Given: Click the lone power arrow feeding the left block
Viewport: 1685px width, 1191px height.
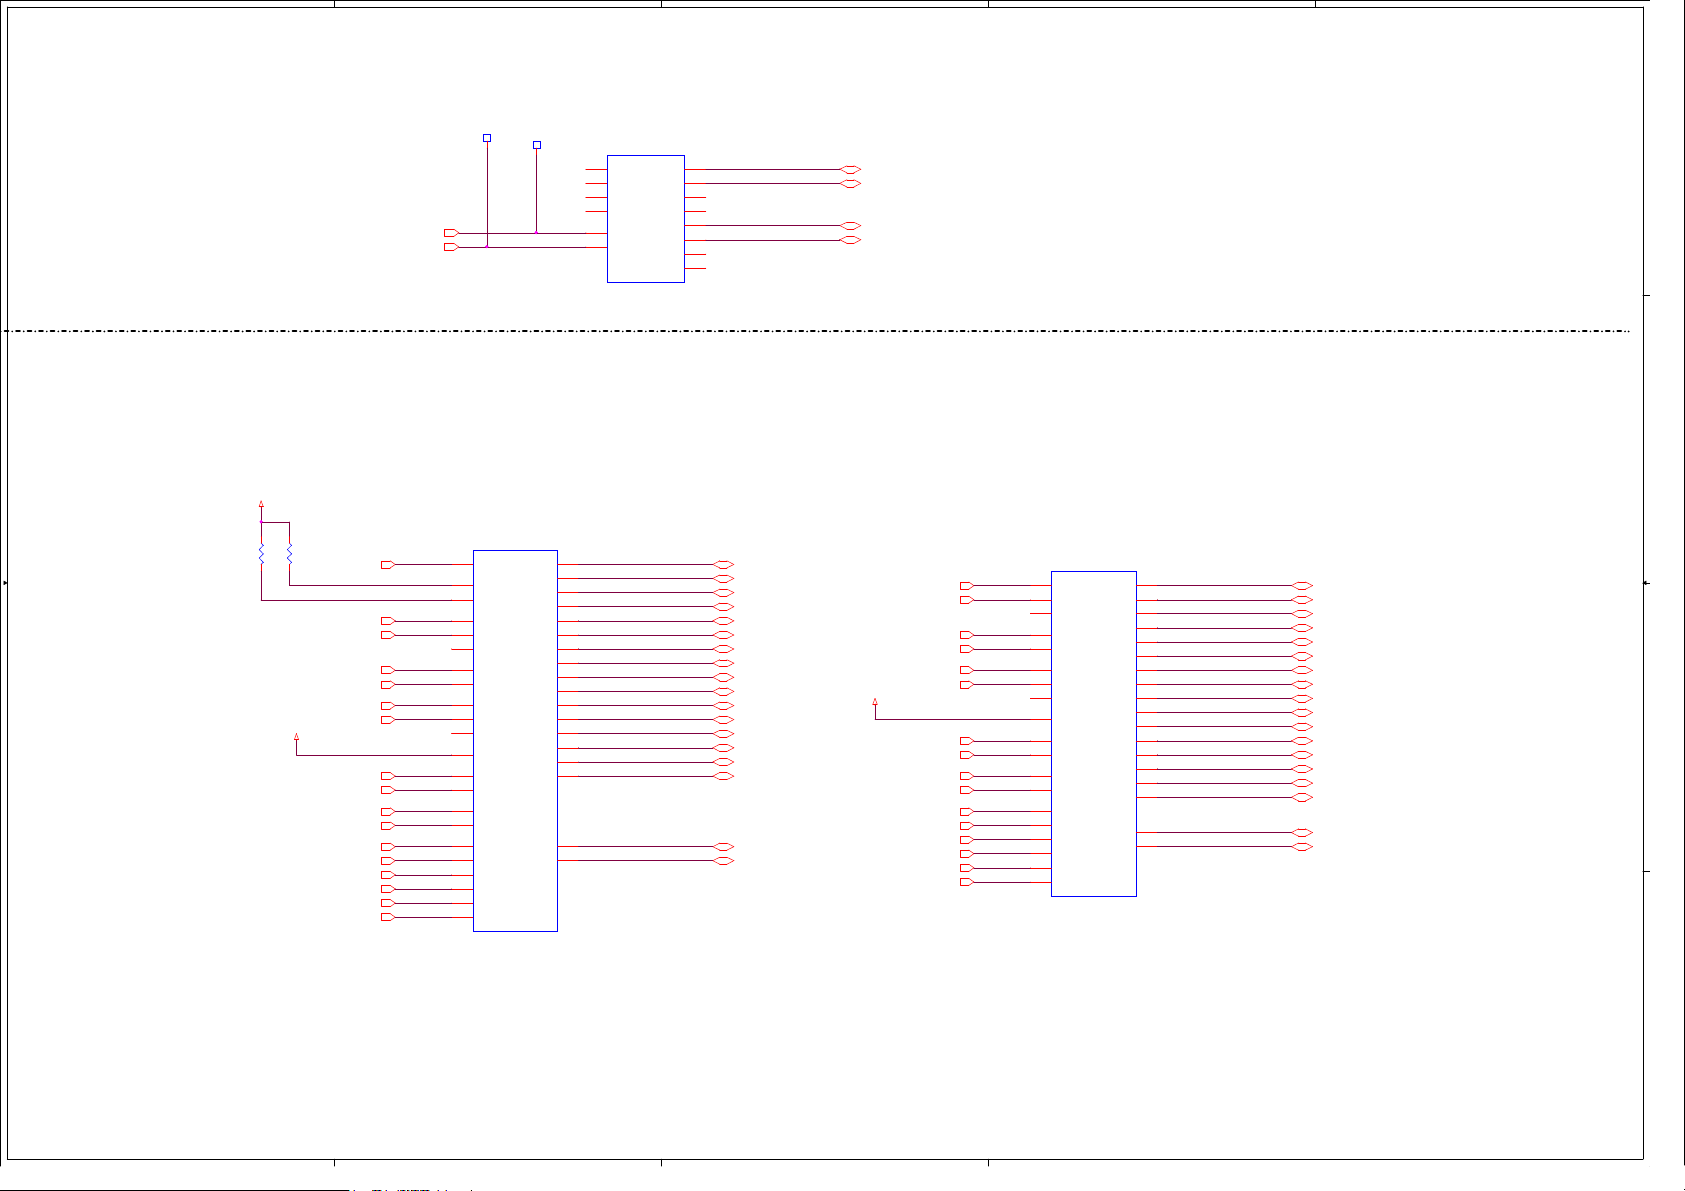Looking at the screenshot, I should [x=296, y=737].
